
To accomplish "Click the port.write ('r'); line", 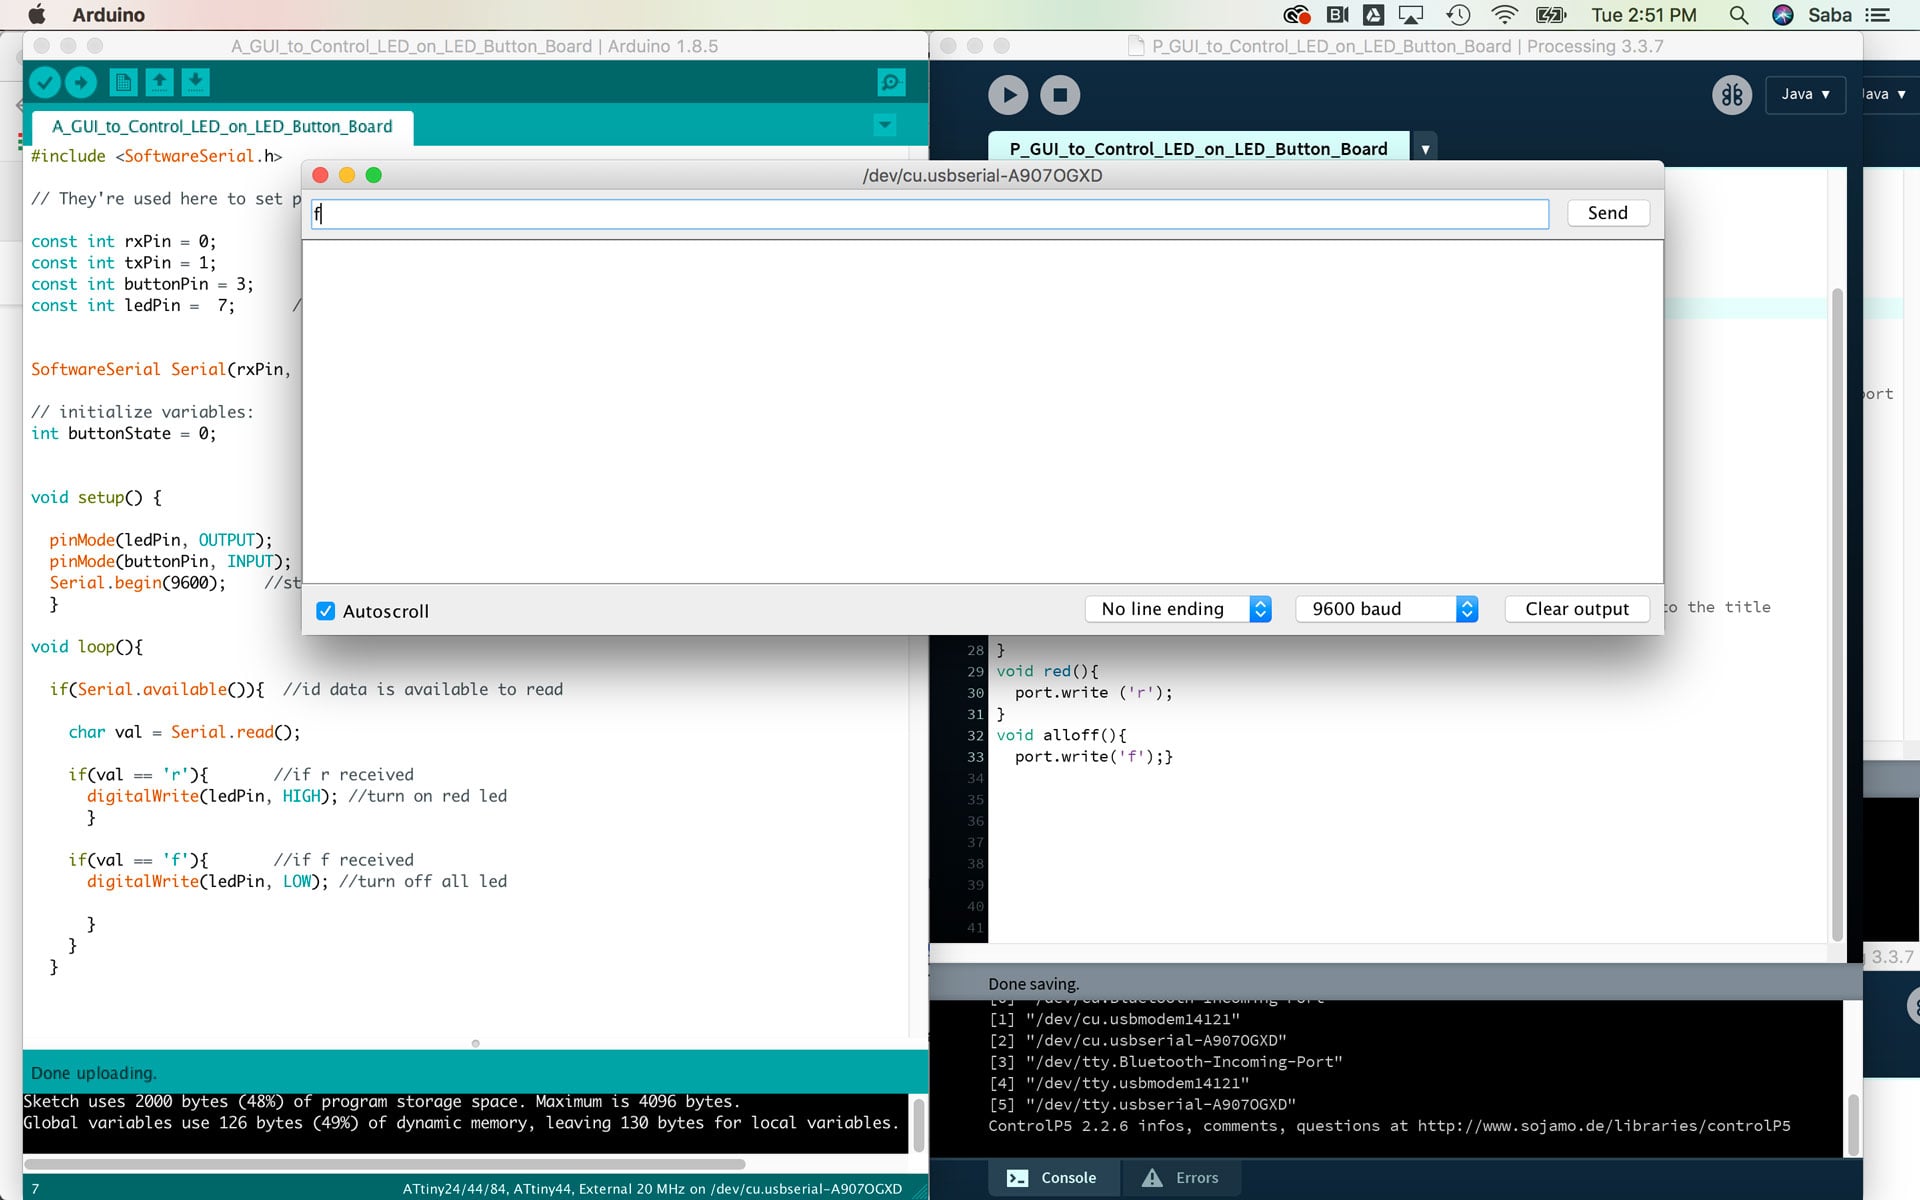I will (x=1093, y=692).
